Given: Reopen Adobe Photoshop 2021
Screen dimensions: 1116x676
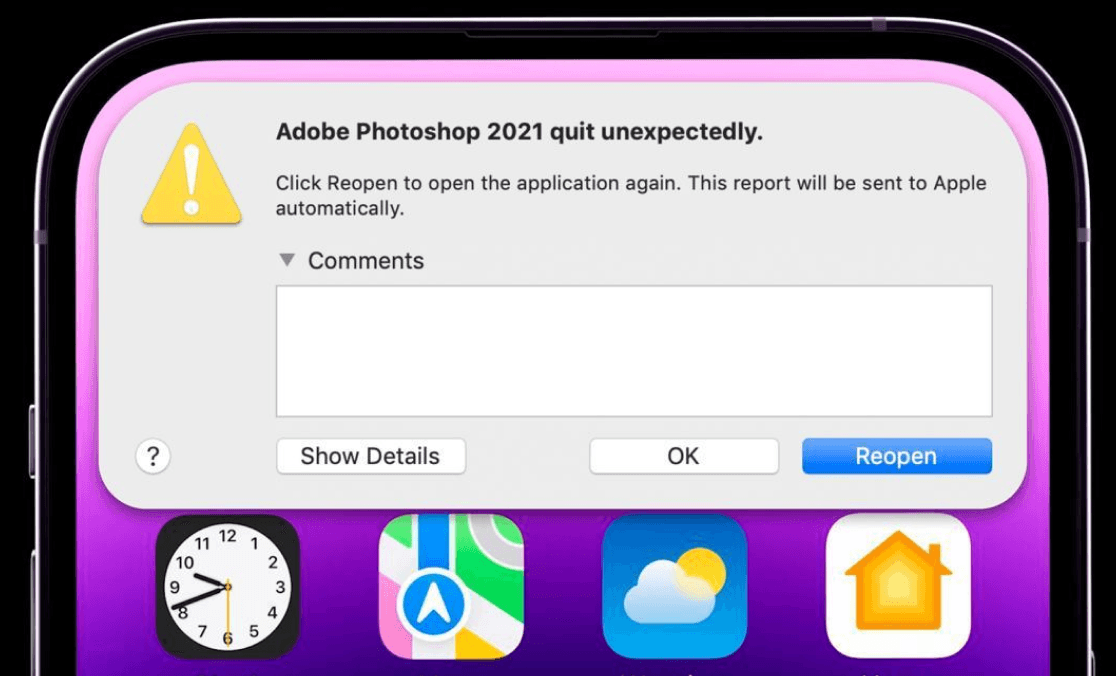Looking at the screenshot, I should [x=897, y=456].
